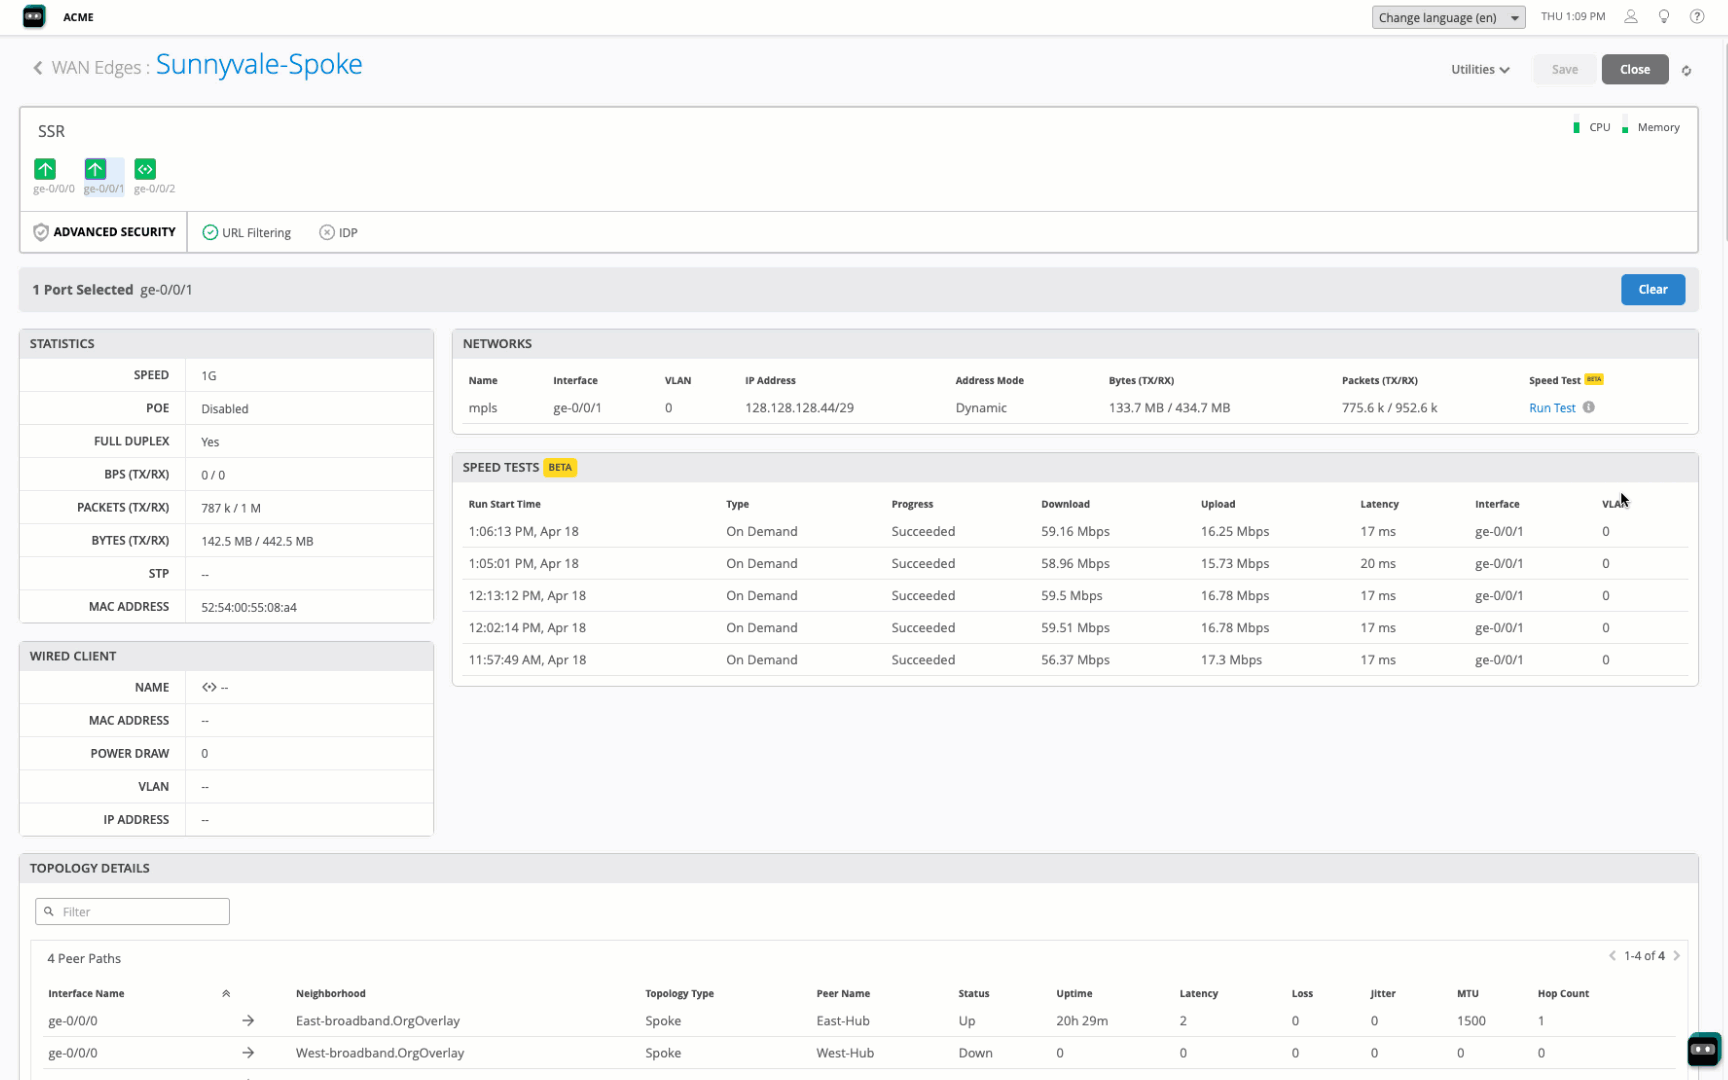Click the Run Test info icon
The image size is (1728, 1080).
pos(1588,408)
